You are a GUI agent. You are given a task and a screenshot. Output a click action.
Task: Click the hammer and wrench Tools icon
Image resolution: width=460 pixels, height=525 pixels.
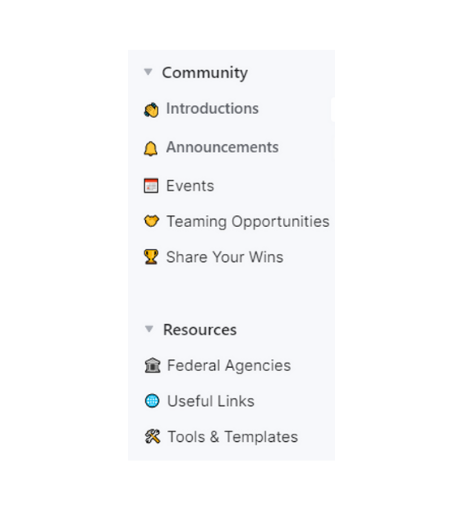point(153,437)
